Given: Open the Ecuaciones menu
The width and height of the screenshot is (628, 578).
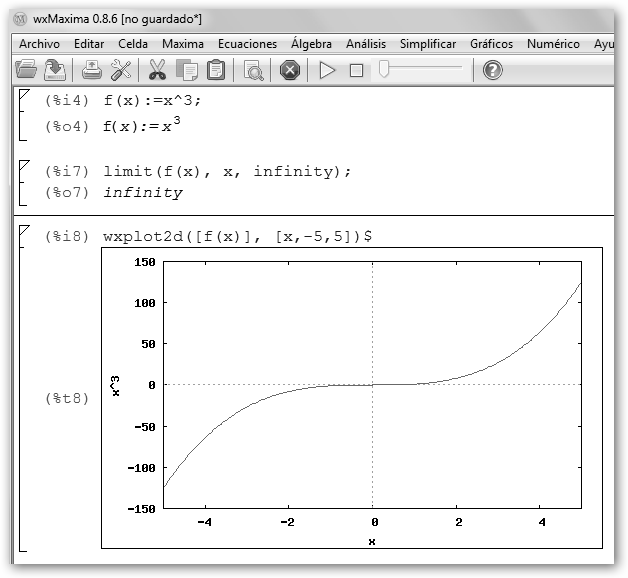Looking at the screenshot, I should pyautogui.click(x=247, y=44).
